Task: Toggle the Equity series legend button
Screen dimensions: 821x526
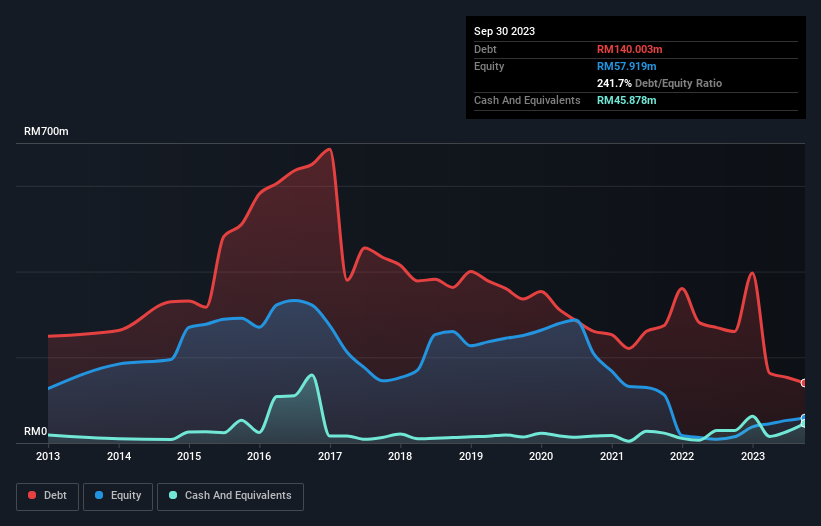Action: pos(118,496)
